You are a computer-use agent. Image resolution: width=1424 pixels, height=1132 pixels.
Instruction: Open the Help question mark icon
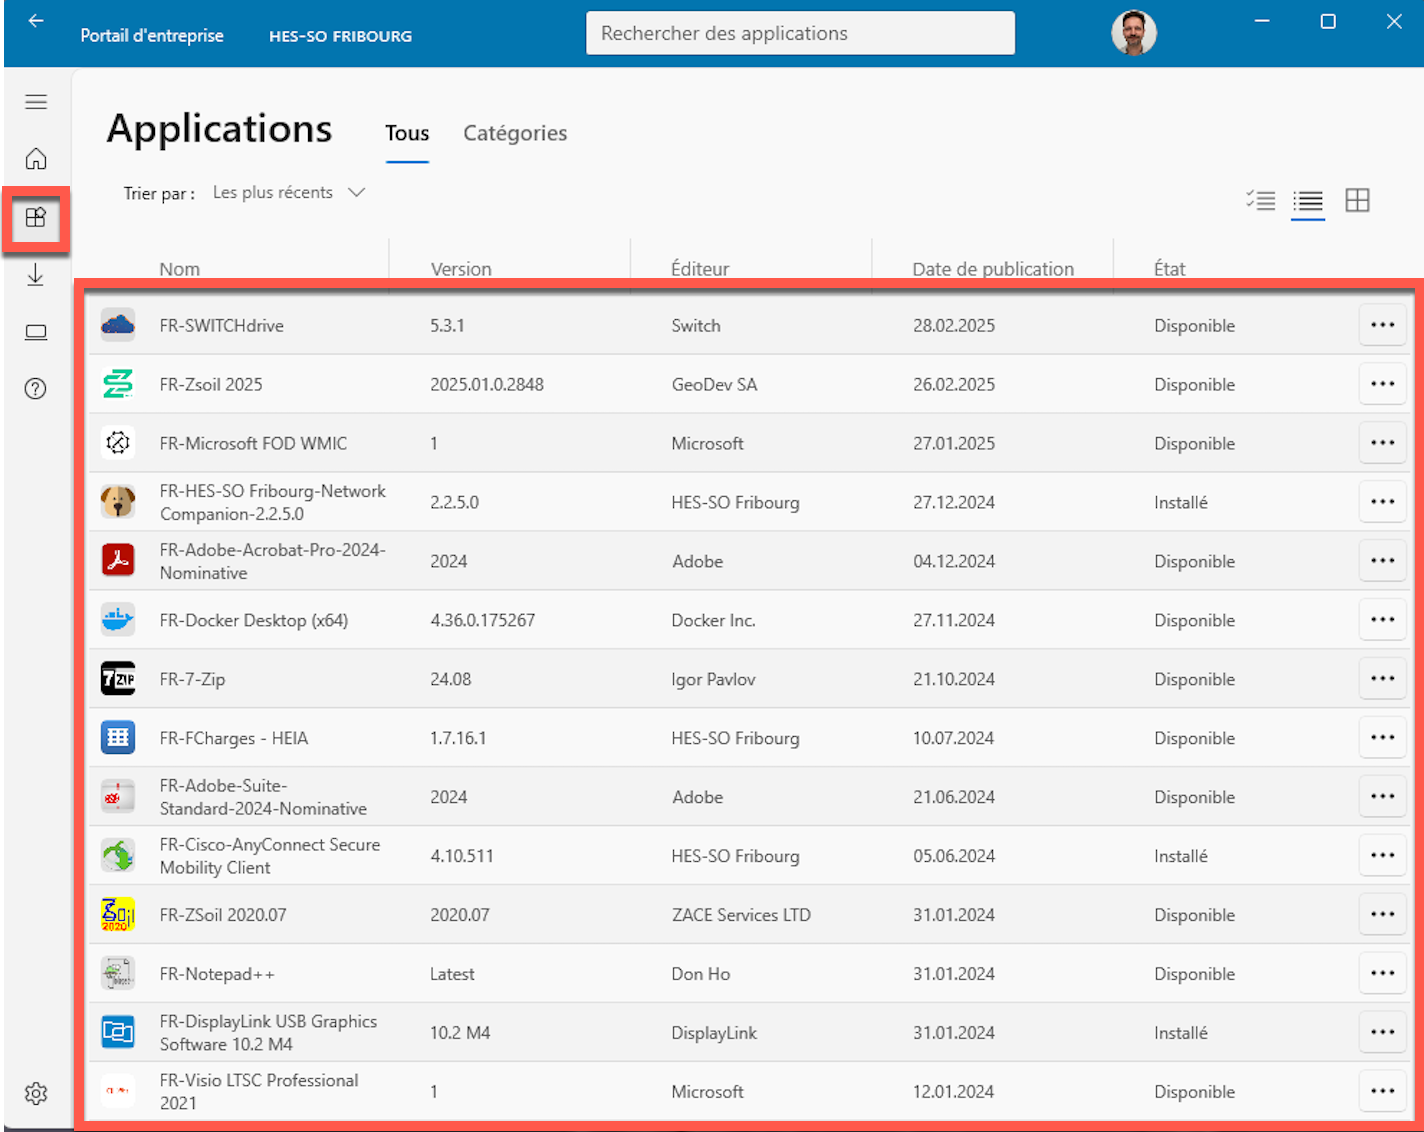pos(36,389)
